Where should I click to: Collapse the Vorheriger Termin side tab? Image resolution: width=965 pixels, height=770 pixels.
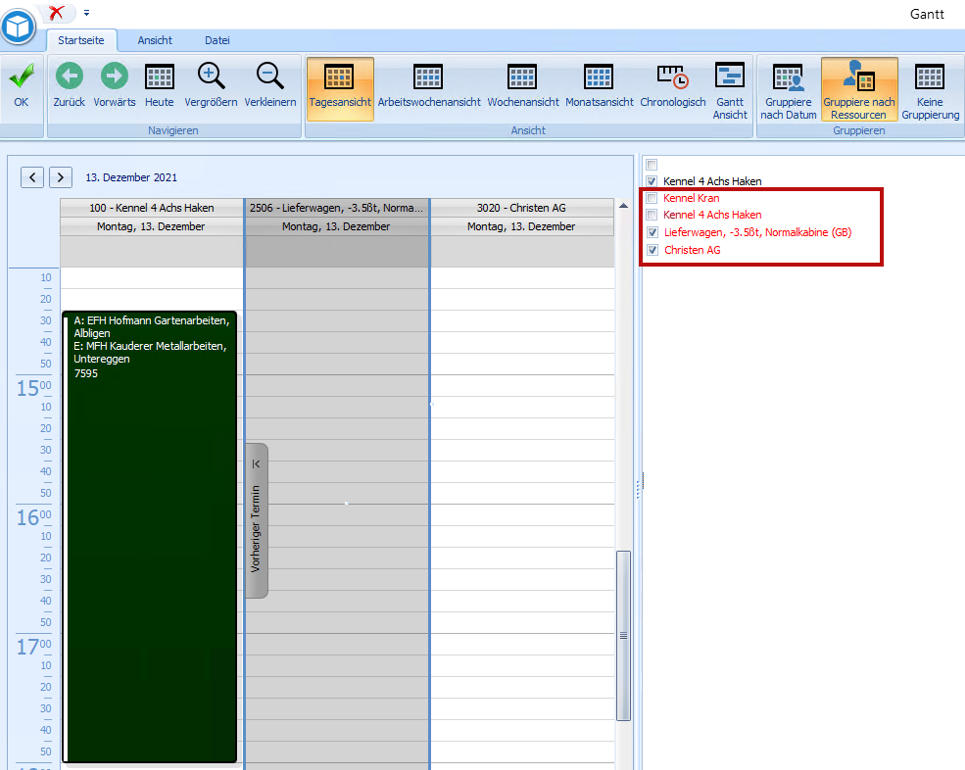256,463
